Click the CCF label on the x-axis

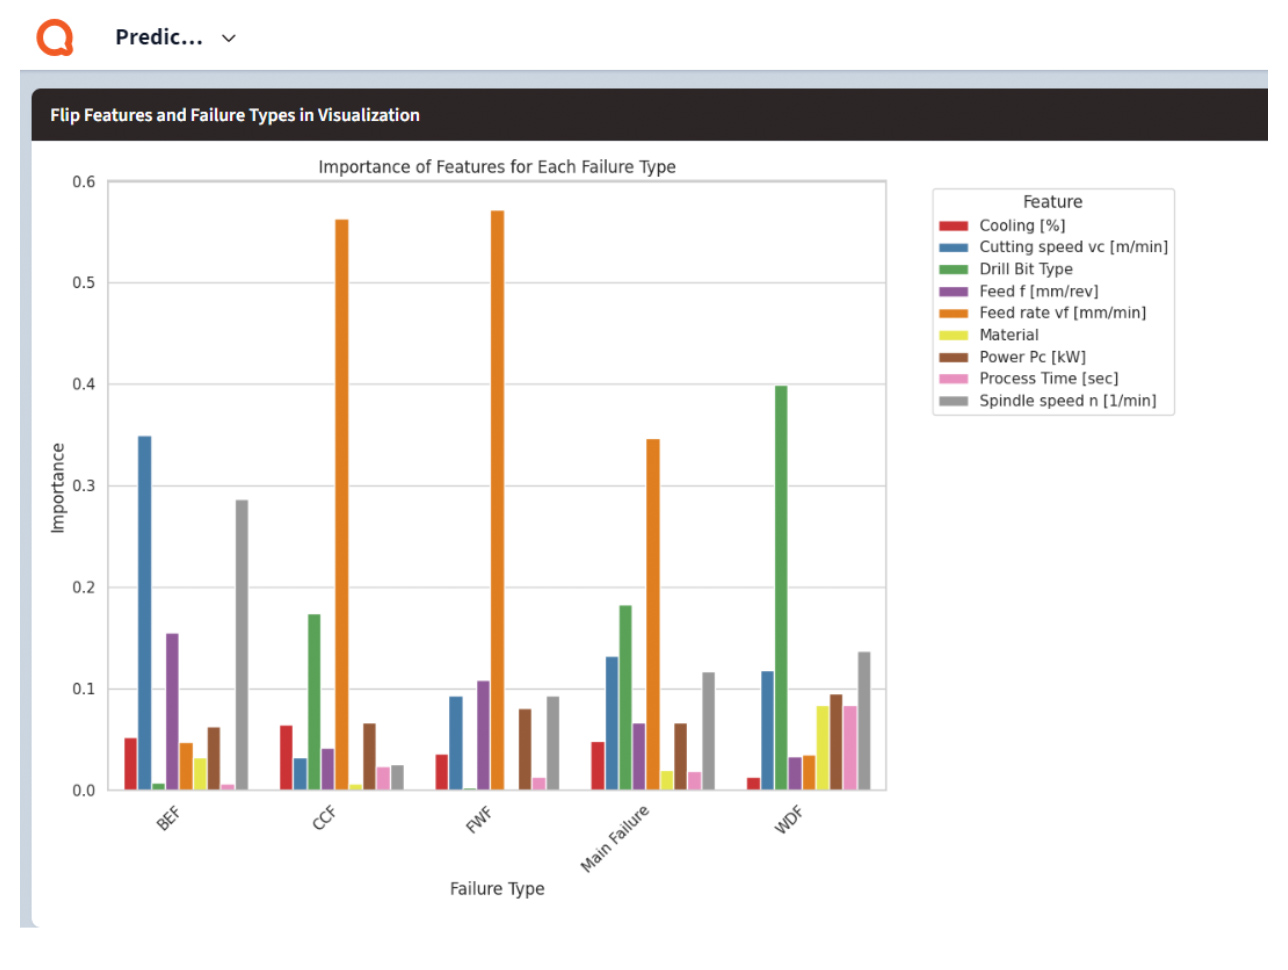point(324,818)
